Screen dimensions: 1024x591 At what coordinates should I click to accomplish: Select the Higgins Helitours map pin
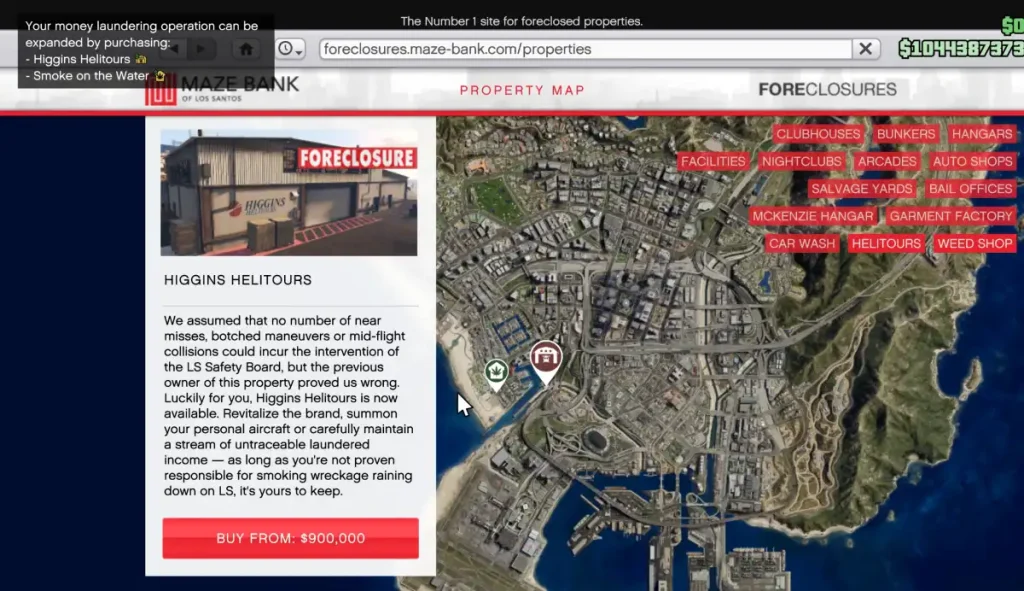click(x=545, y=361)
